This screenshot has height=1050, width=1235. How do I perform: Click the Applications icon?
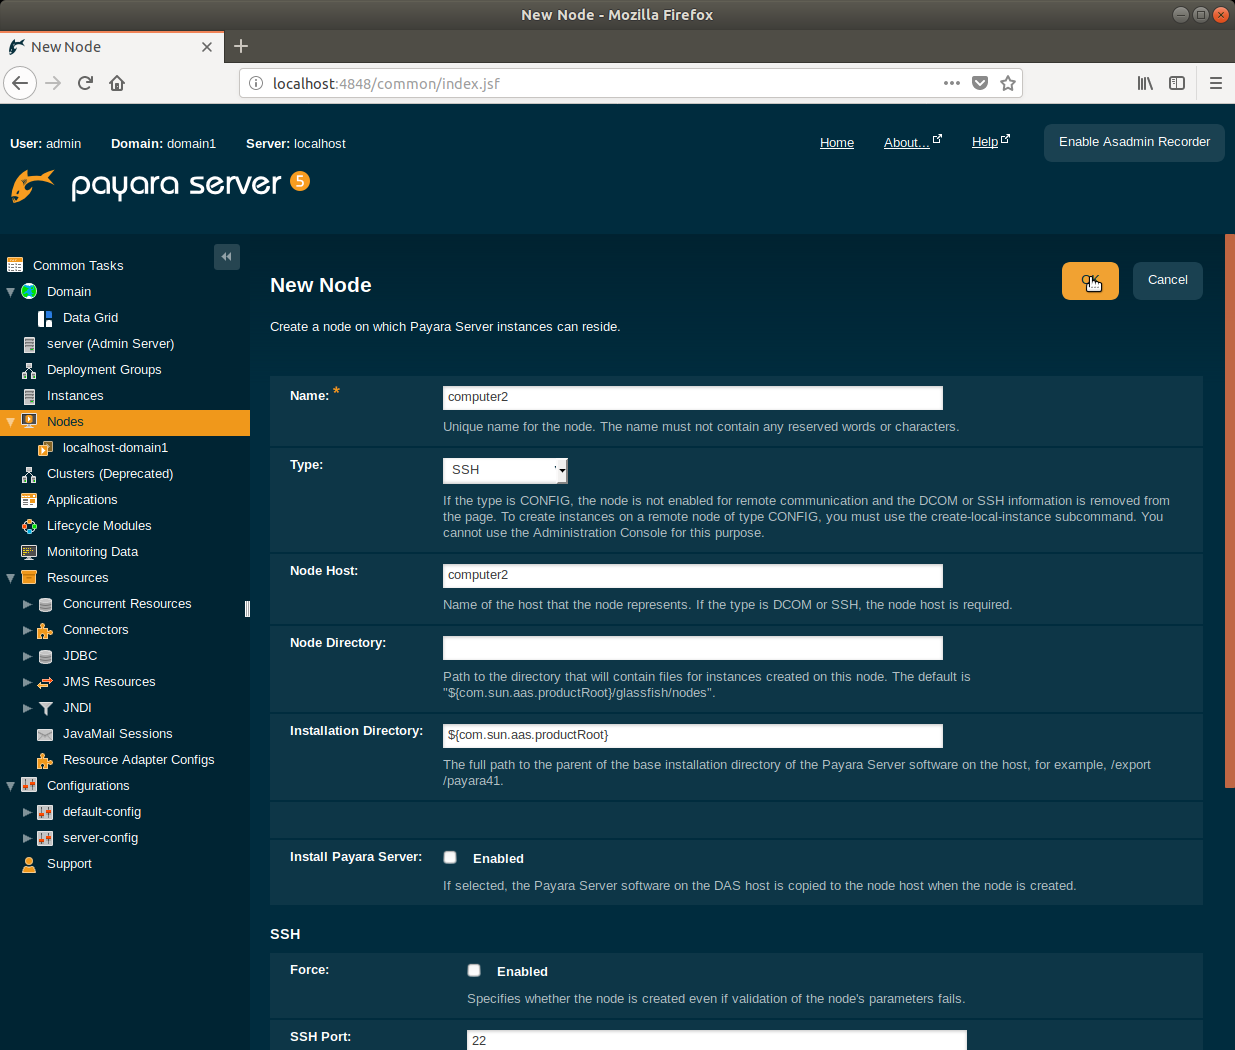29,500
